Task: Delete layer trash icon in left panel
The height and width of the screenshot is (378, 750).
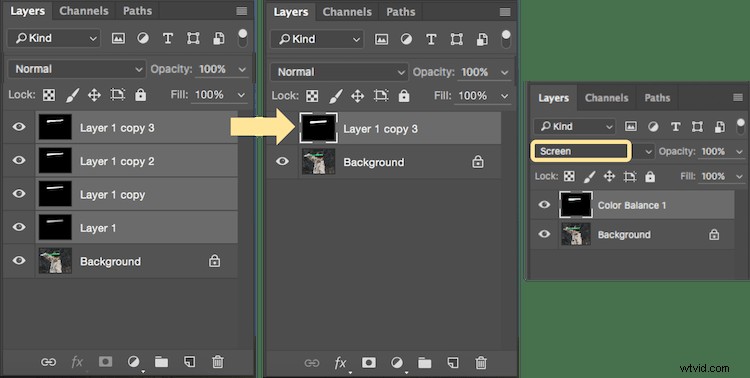Action: [x=218, y=361]
